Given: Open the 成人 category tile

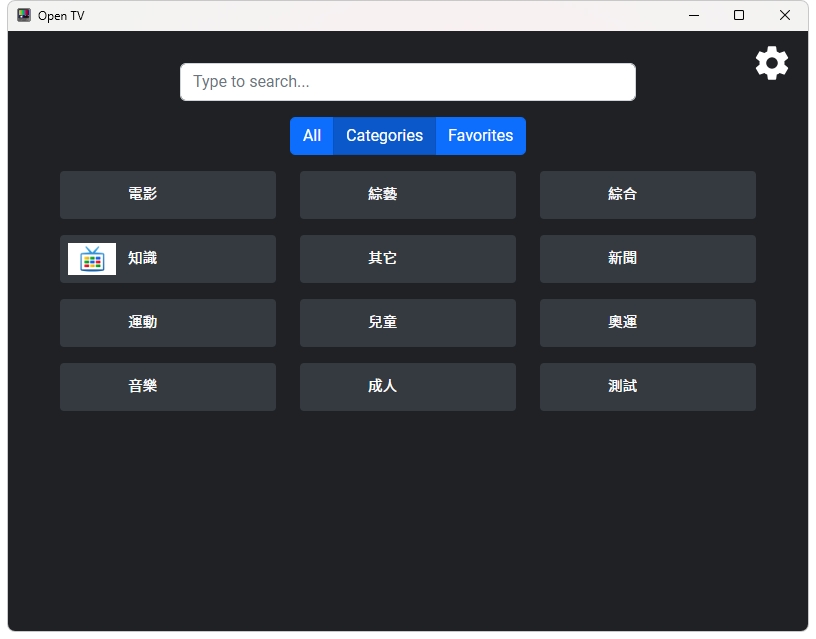Looking at the screenshot, I should coord(407,387).
